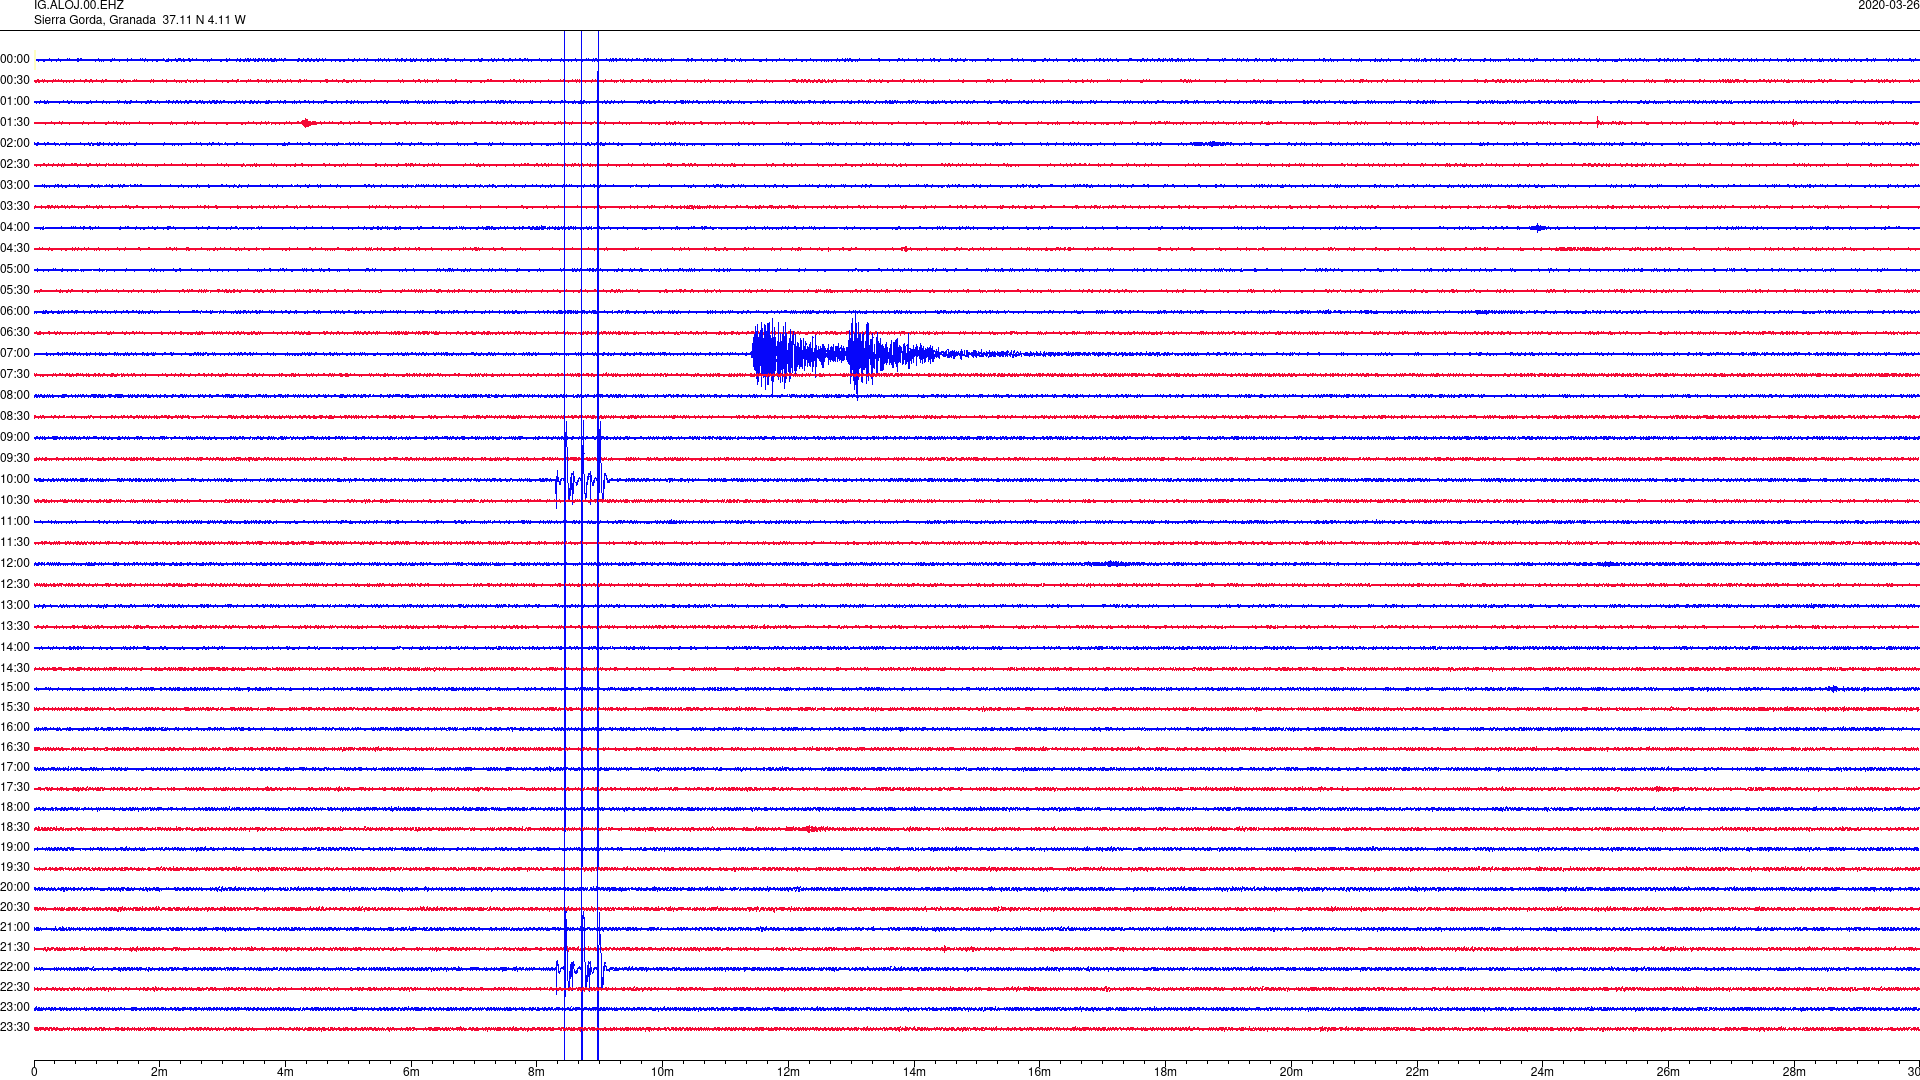This screenshot has height=1080, width=1920.
Task: Select the 12:00 time row label
Action: click(15, 563)
